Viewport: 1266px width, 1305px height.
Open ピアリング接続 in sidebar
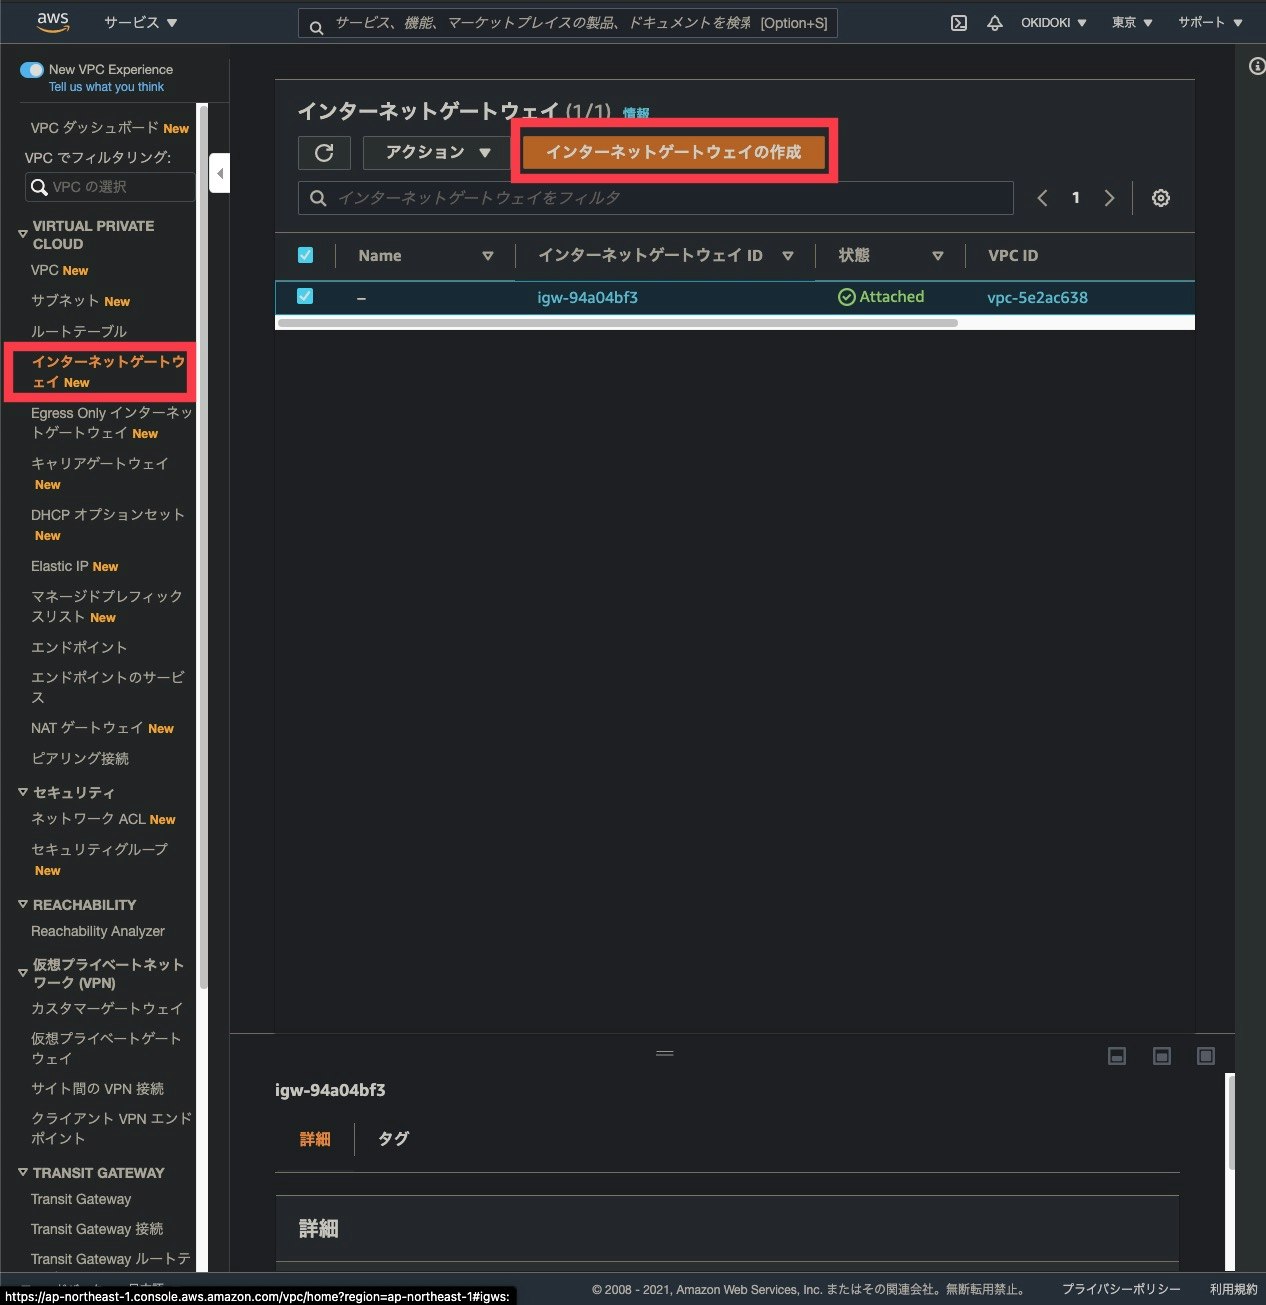coord(80,758)
